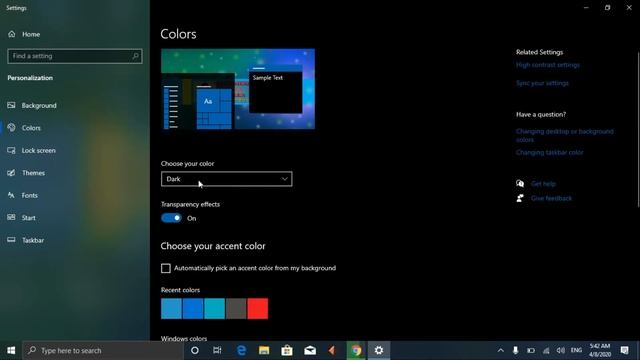Viewport: 640px width, 360px height.
Task: Pick the teal recent color swatch
Action: coord(215,309)
